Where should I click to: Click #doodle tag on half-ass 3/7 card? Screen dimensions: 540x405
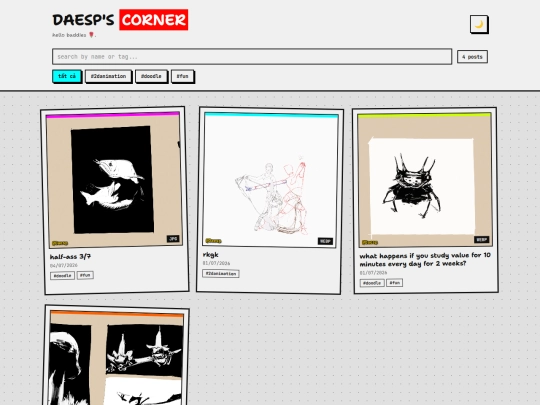62,276
